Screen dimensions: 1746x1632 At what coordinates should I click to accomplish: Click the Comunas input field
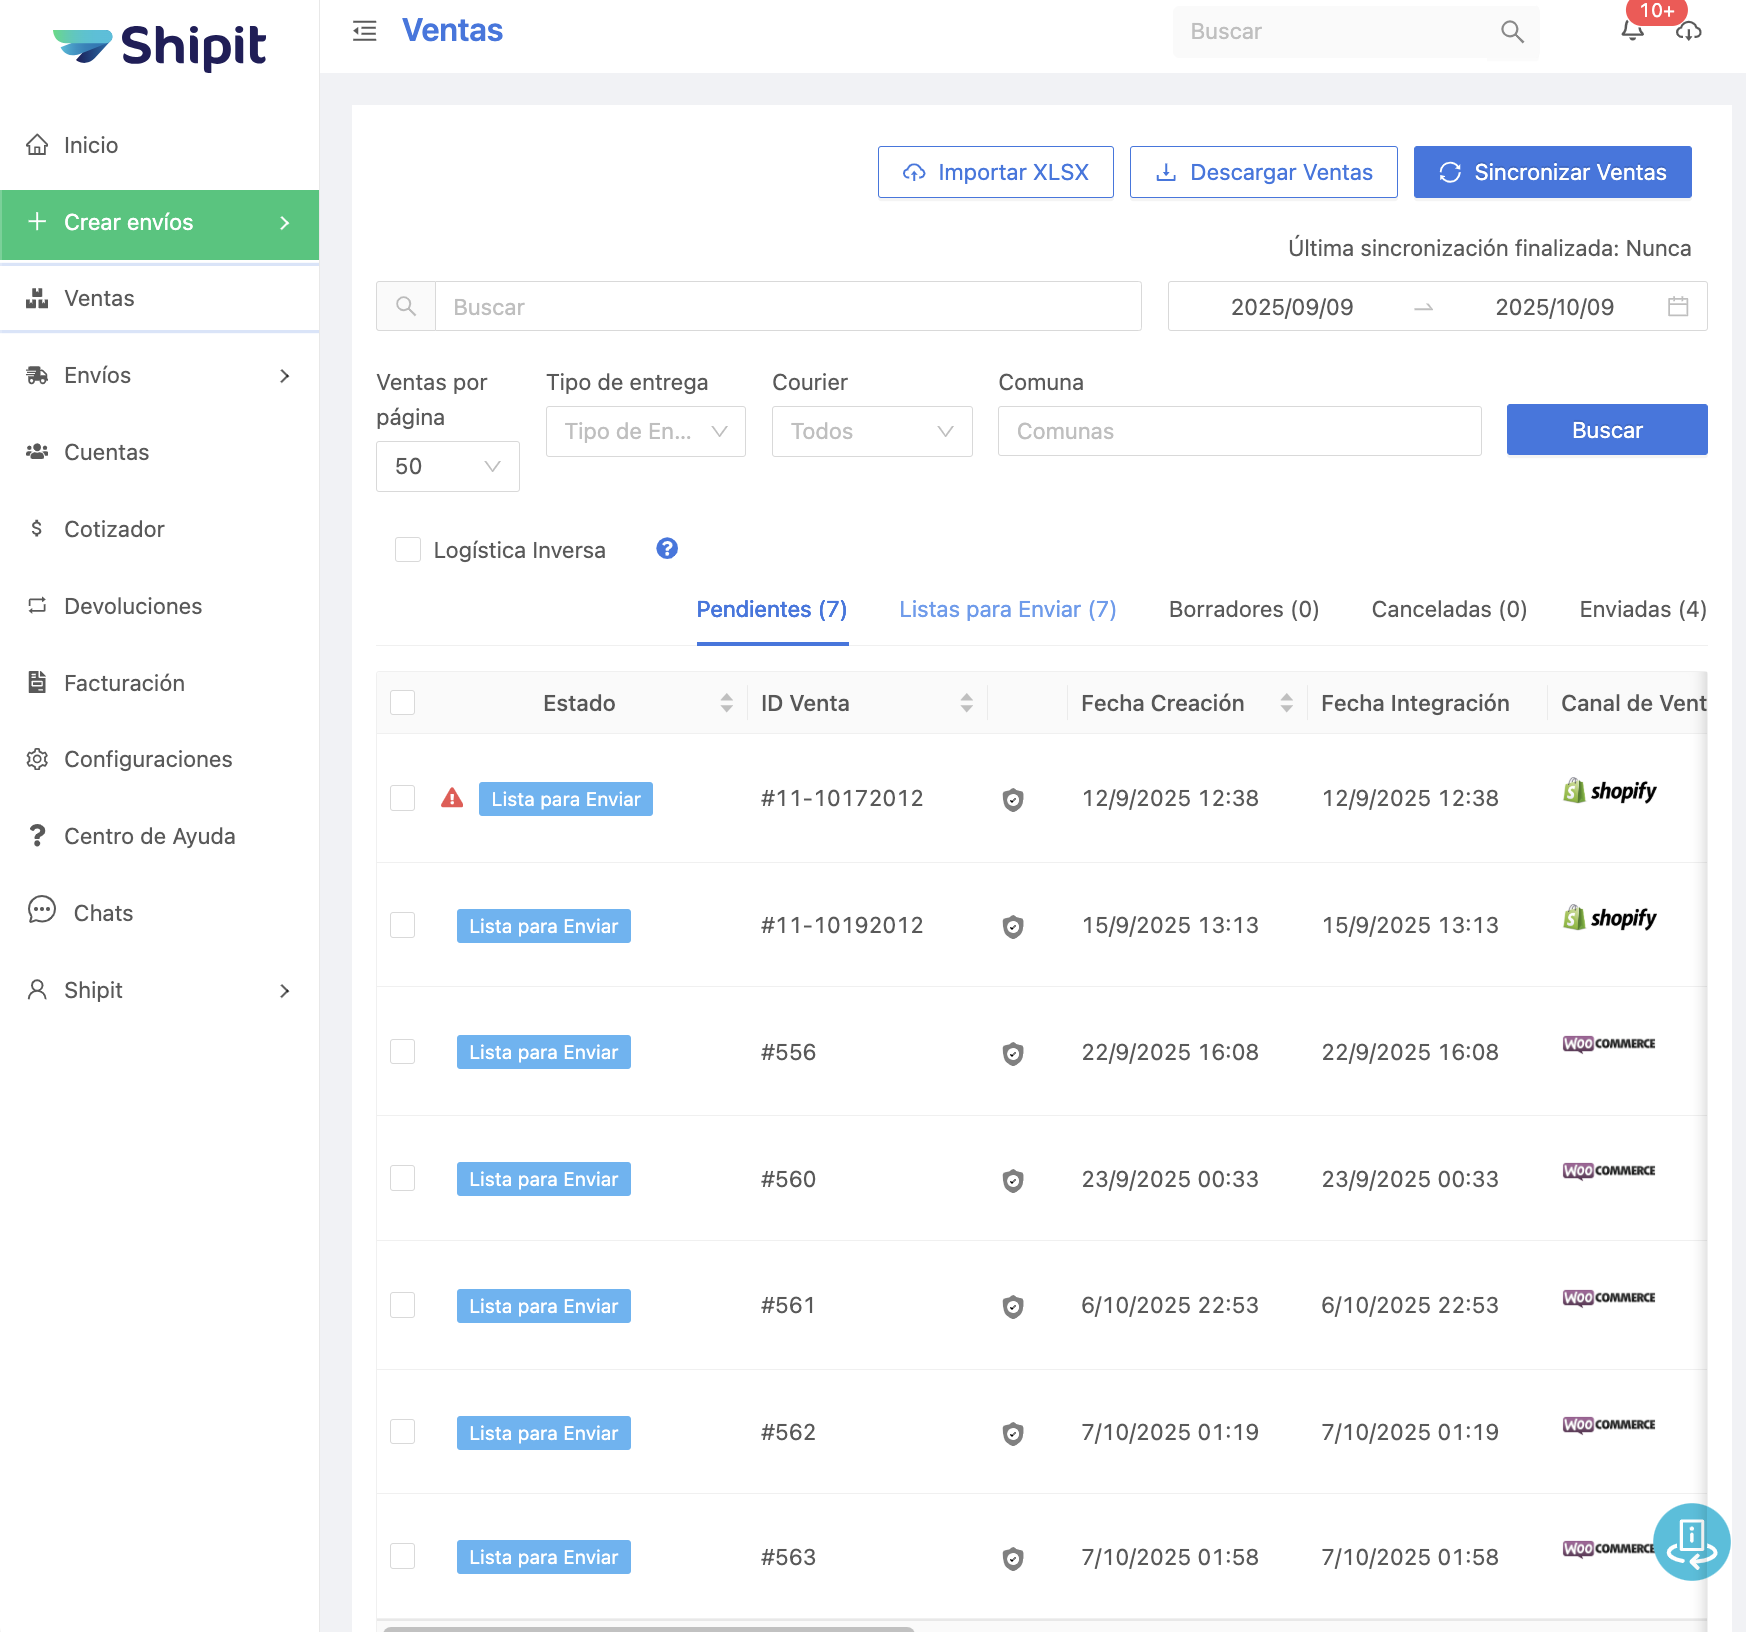click(x=1239, y=432)
